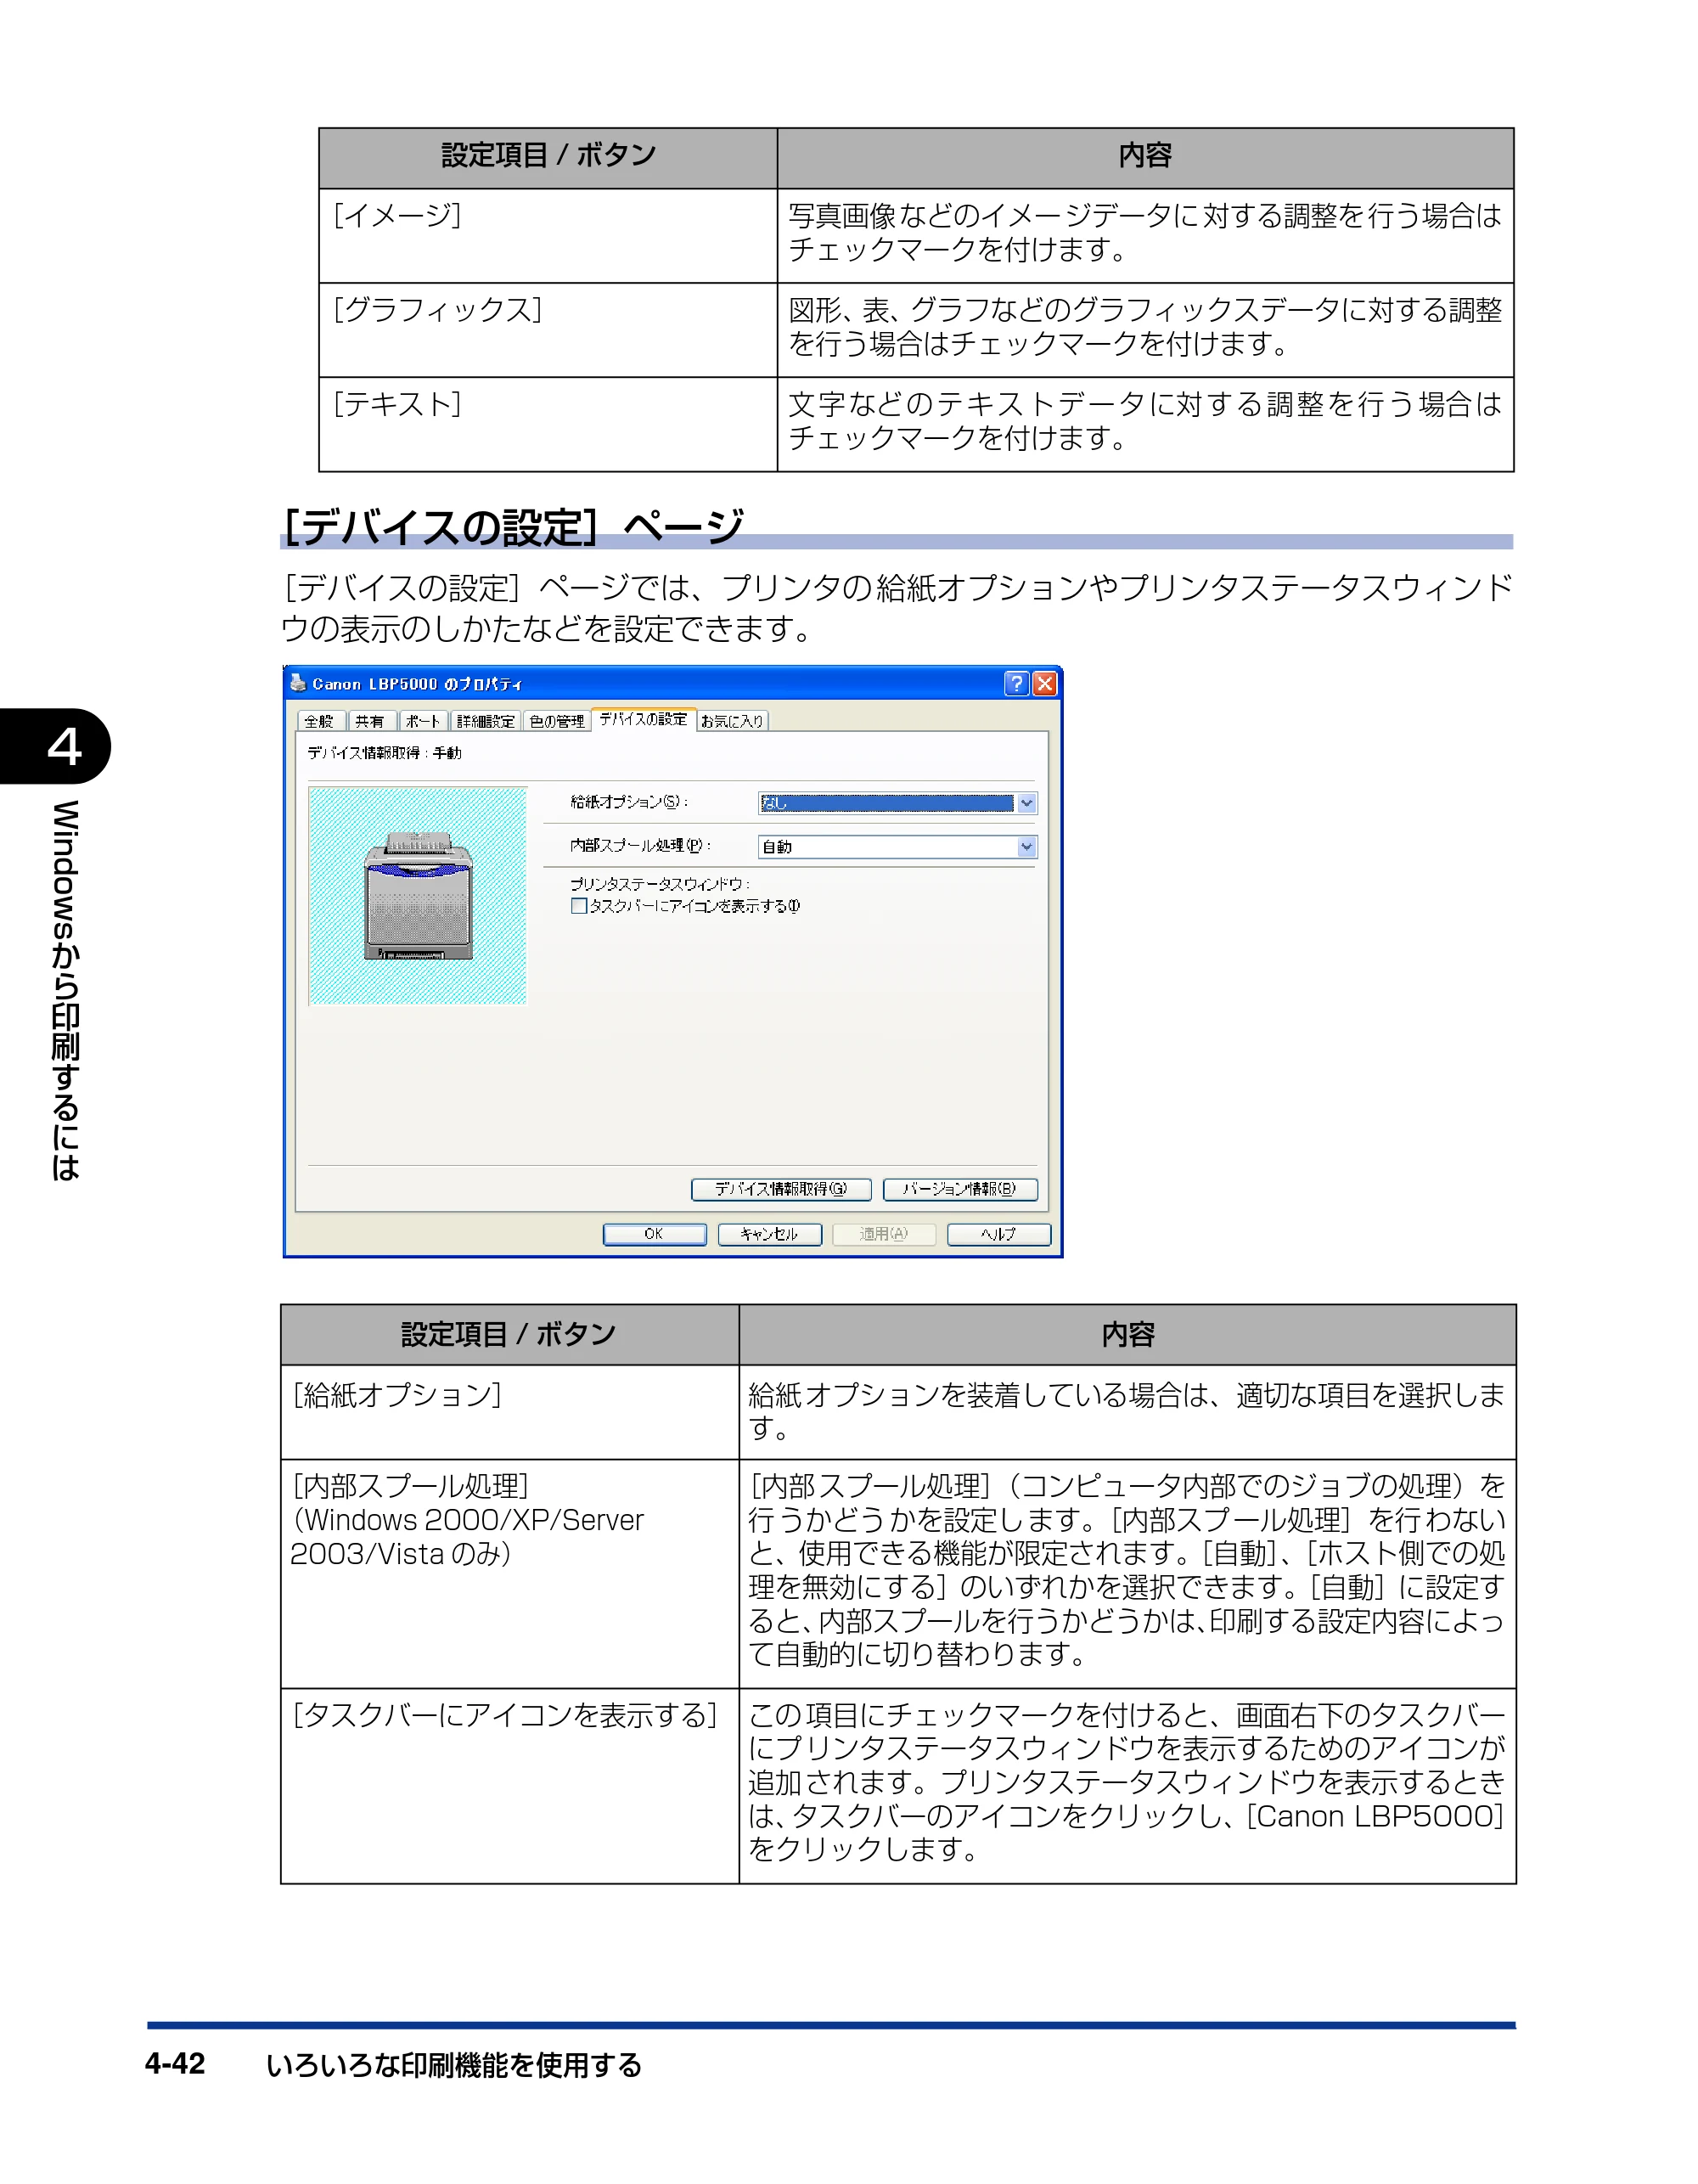Click the [タスクバーにアイコンを表示する] table cell
1698x2184 pixels.
tap(510, 1786)
